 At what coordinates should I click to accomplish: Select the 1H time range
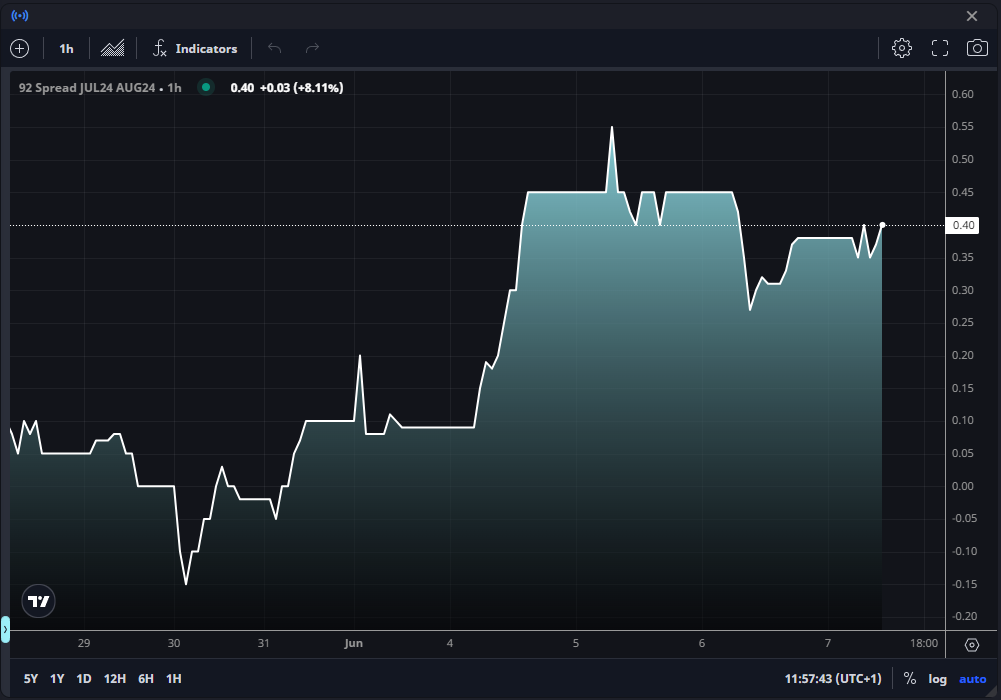pyautogui.click(x=174, y=678)
